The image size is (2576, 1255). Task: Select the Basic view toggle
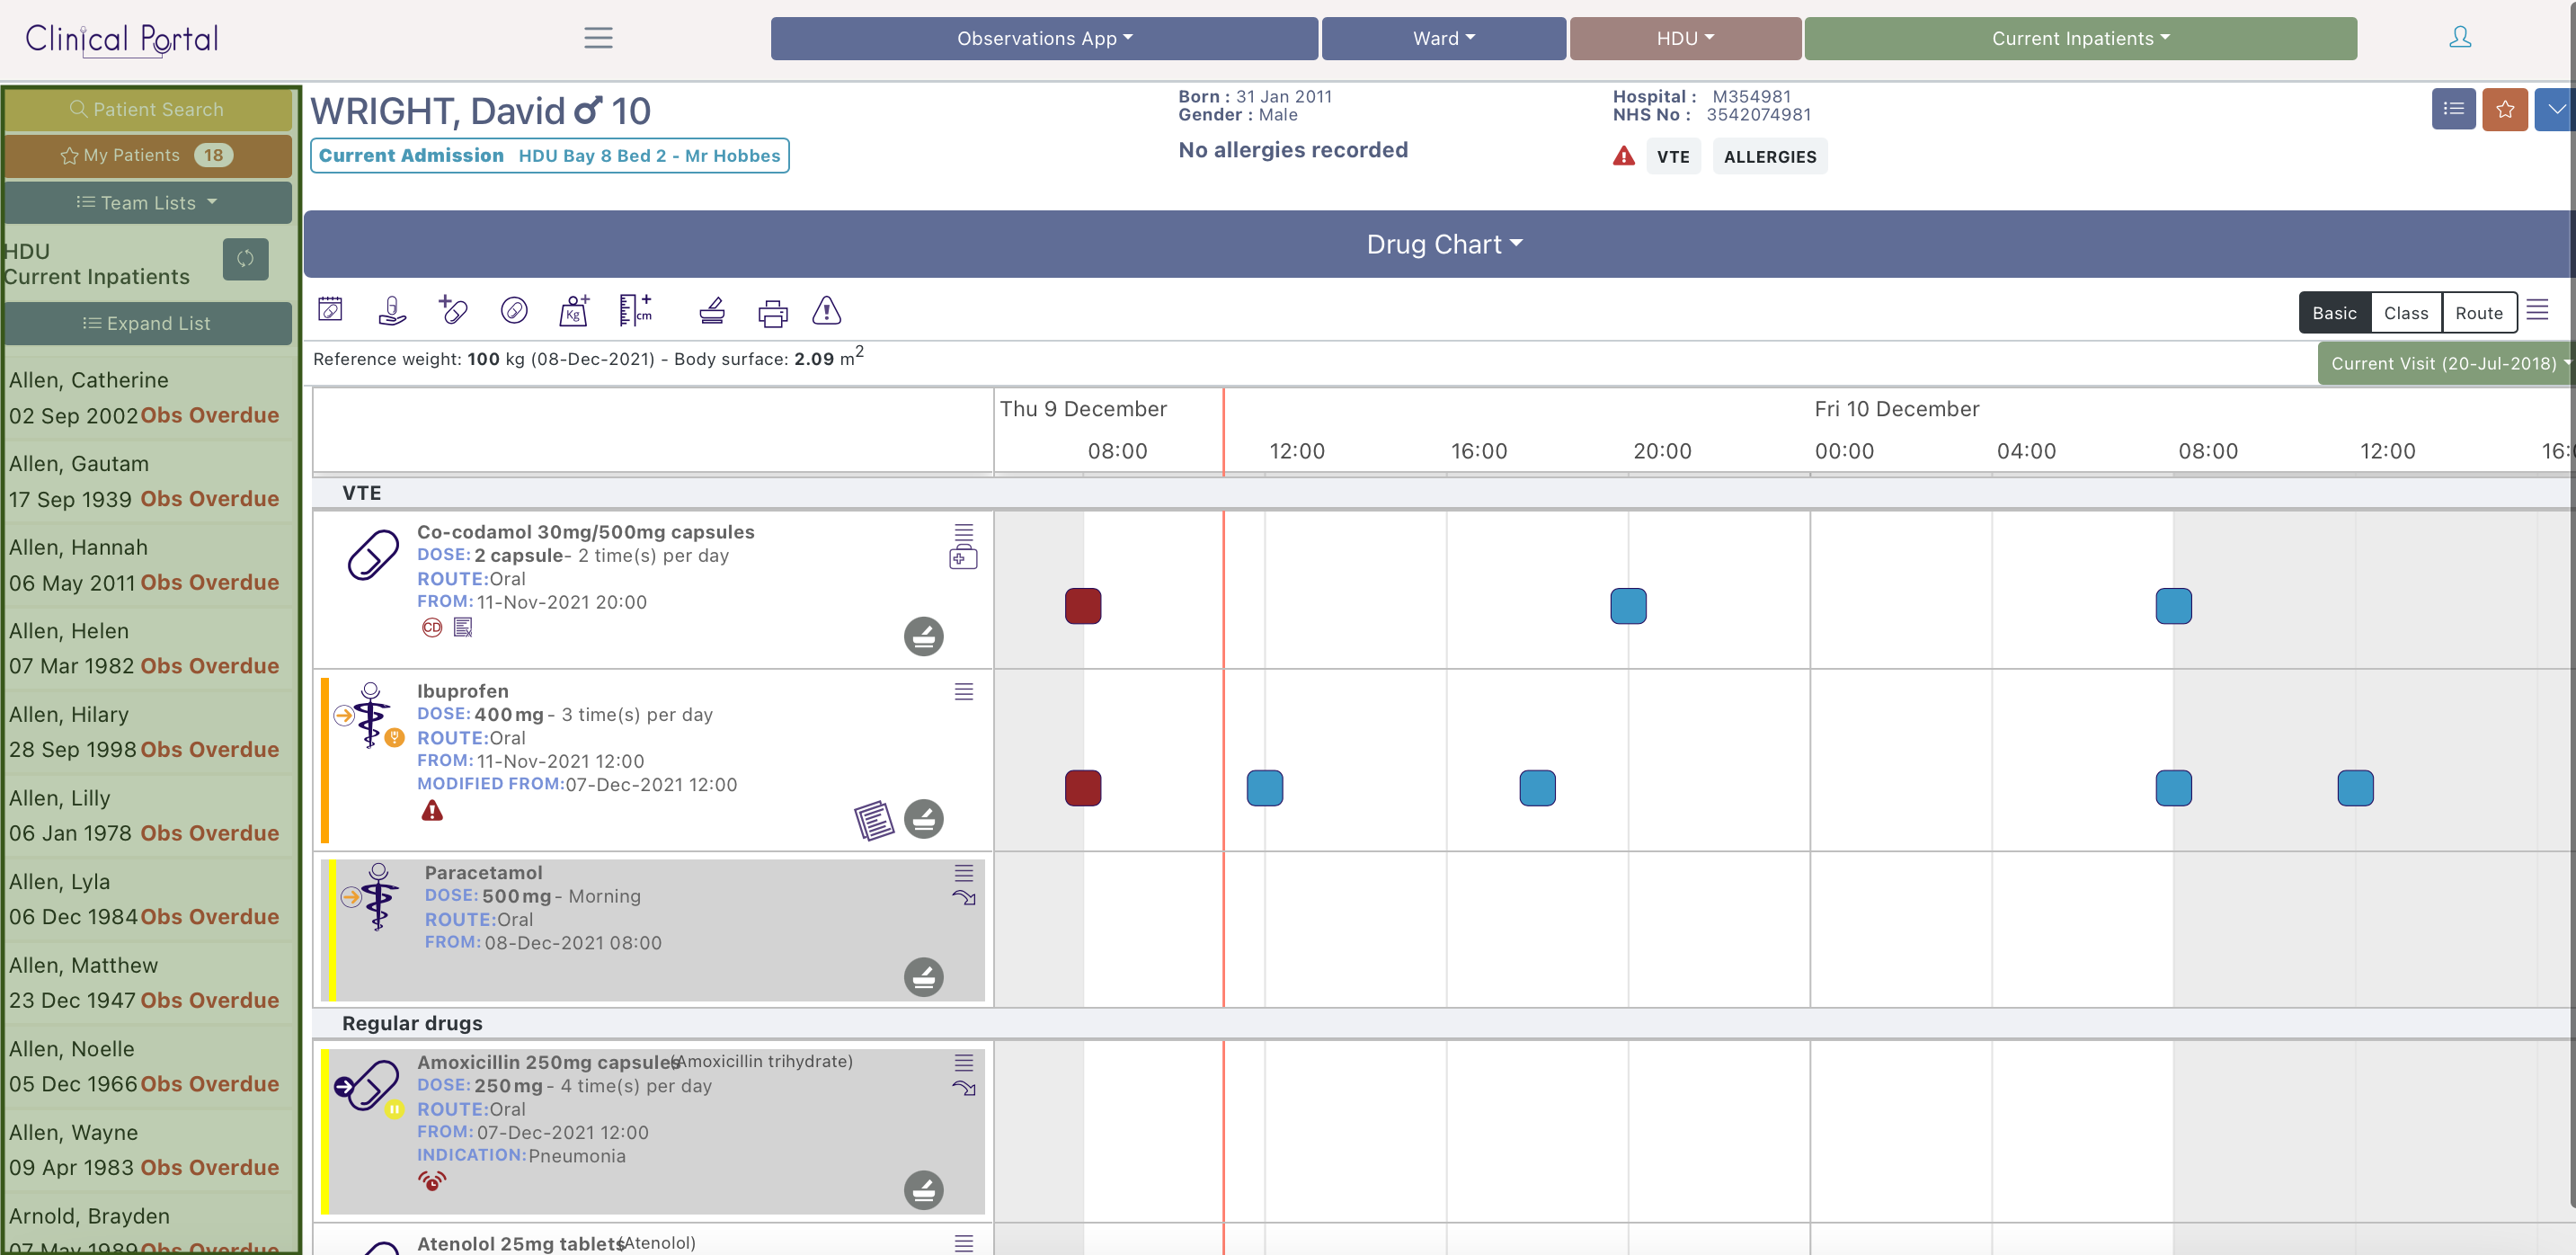2333,313
